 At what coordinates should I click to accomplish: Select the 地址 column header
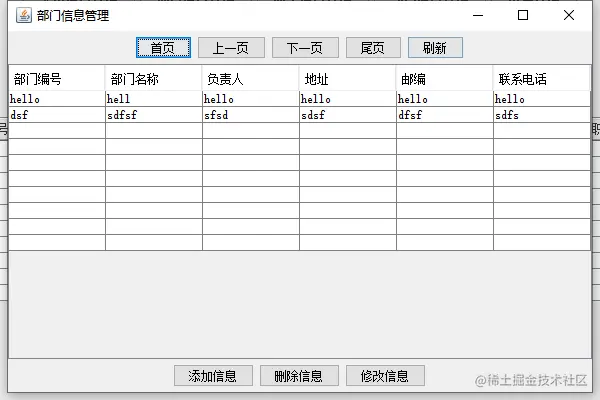347,78
